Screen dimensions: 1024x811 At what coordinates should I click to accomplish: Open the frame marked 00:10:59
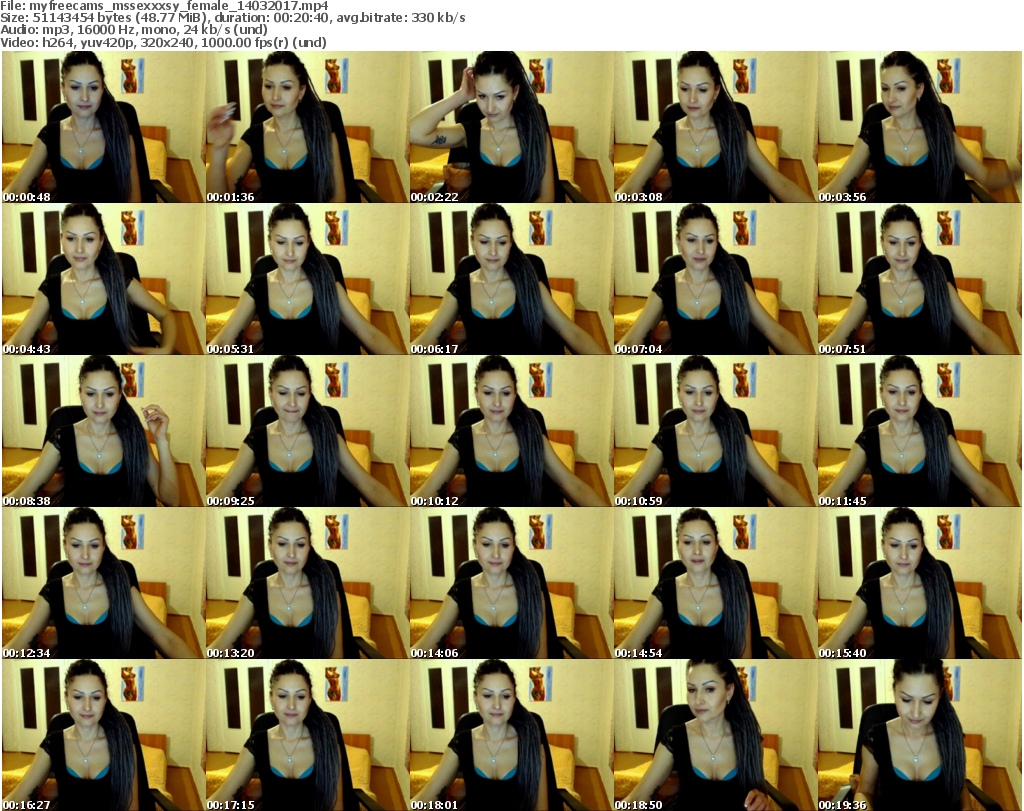(715, 431)
